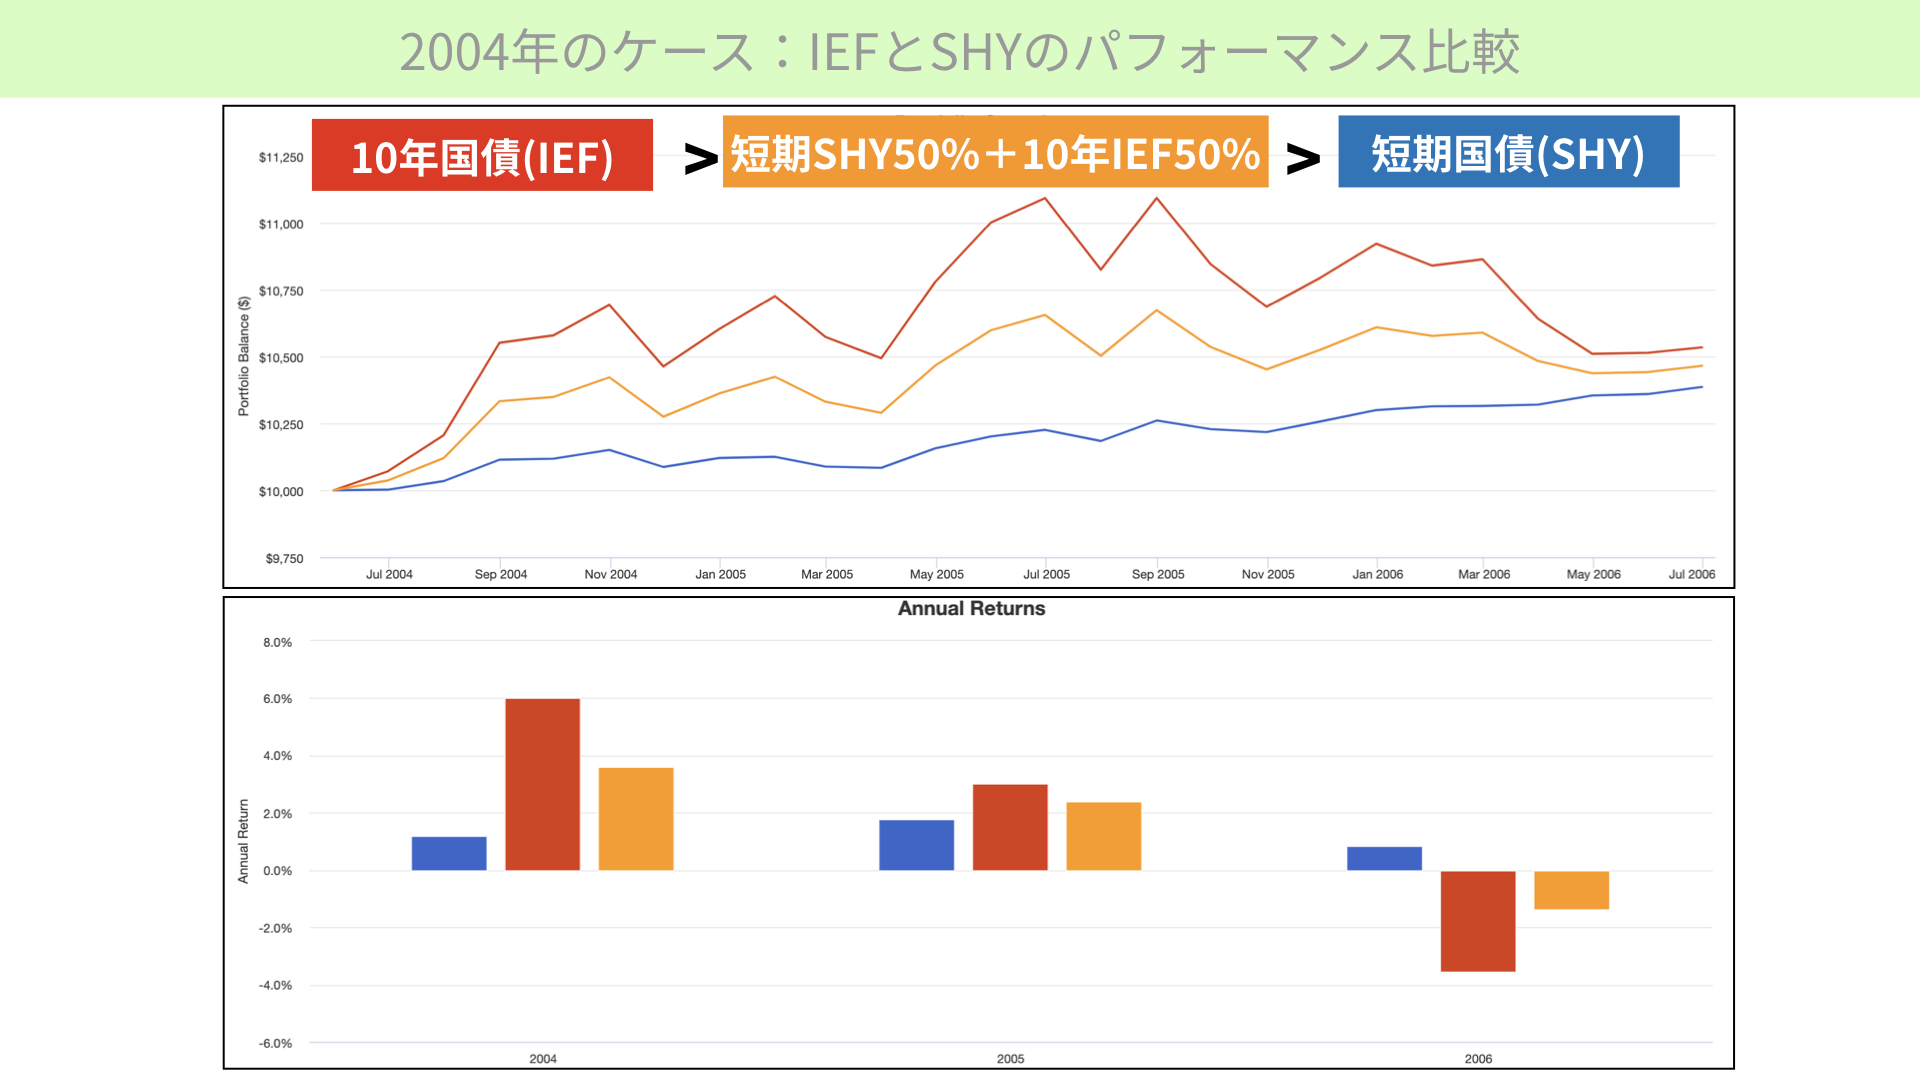
Task: Click the Nov 2004 x-axis label
Action: pyautogui.click(x=610, y=574)
